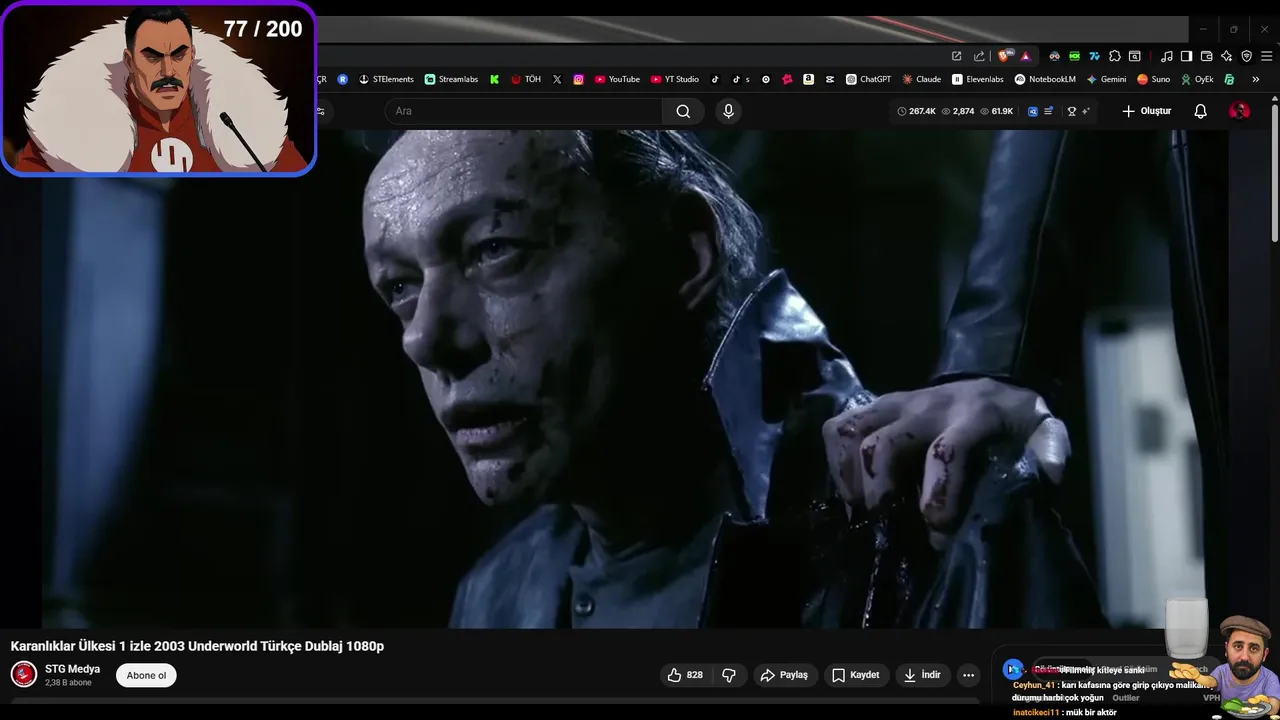This screenshot has width=1280, height=720.
Task: Subscribe with the 'Abone ol' button
Action: tap(146, 675)
